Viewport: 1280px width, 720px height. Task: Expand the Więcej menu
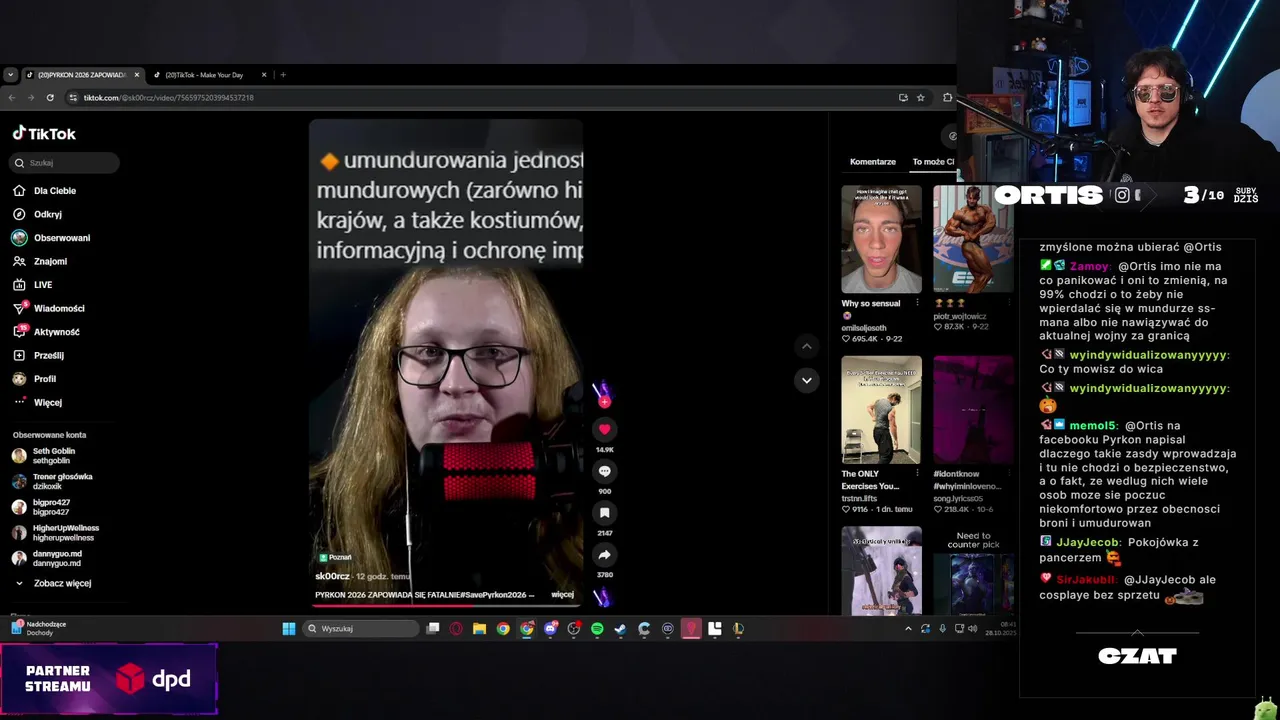(37, 402)
